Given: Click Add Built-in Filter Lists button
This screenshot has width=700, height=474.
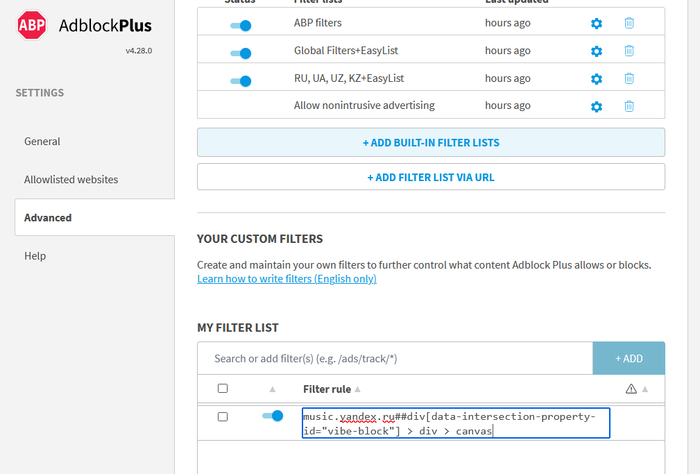Looking at the screenshot, I should [x=431, y=142].
